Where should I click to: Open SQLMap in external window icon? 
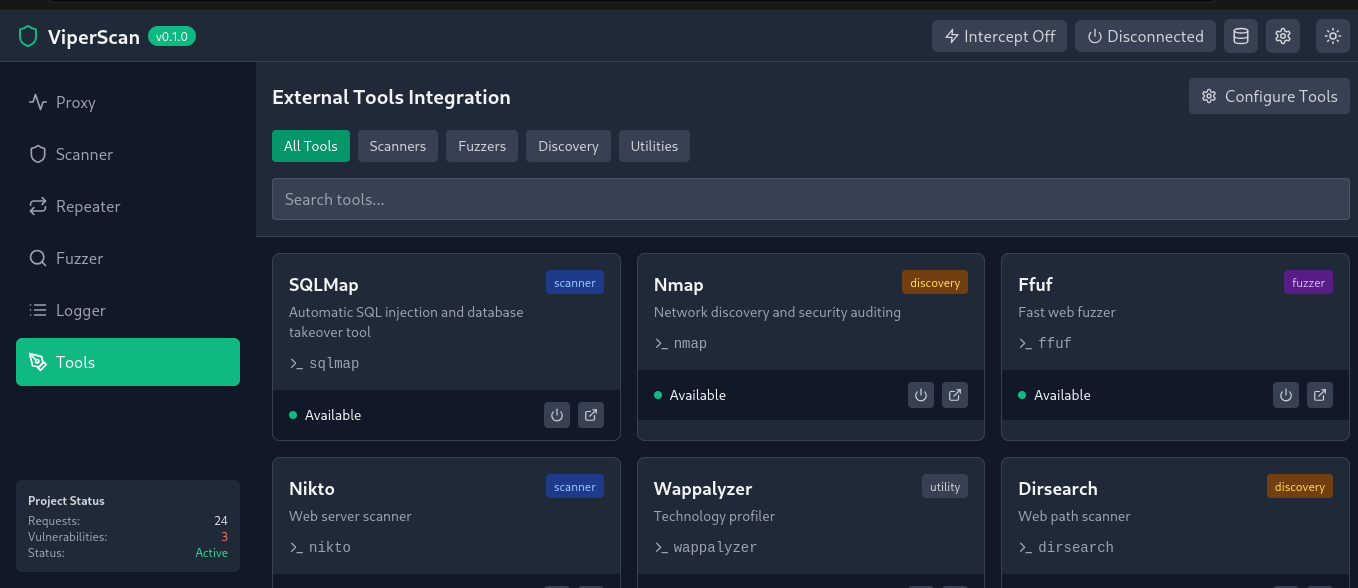591,415
